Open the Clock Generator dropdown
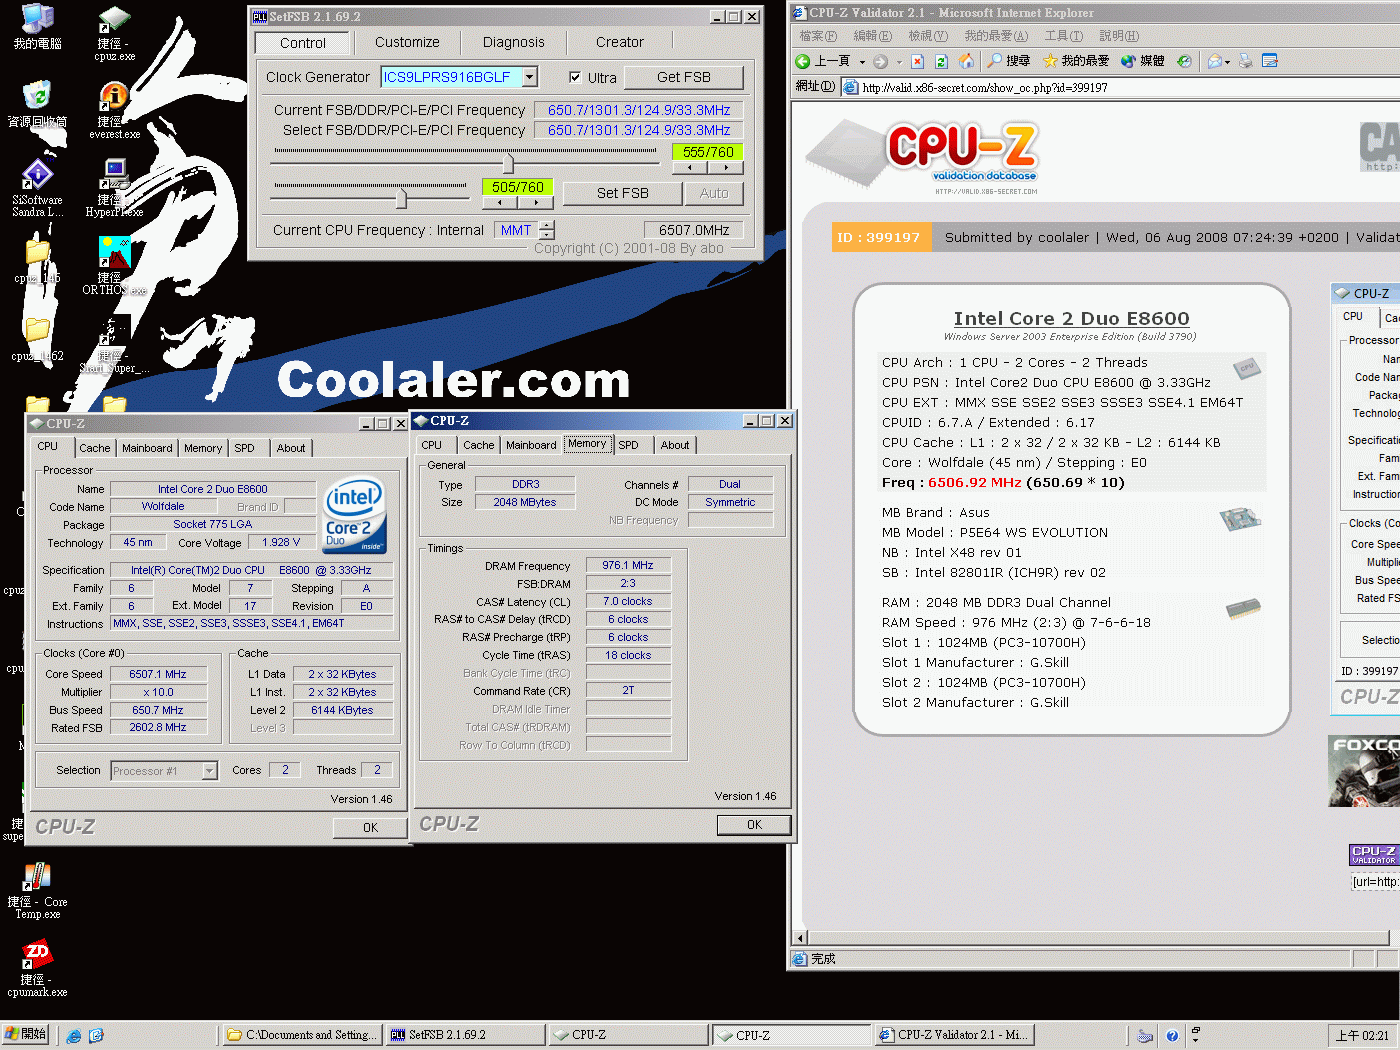The image size is (1400, 1050). tap(530, 77)
